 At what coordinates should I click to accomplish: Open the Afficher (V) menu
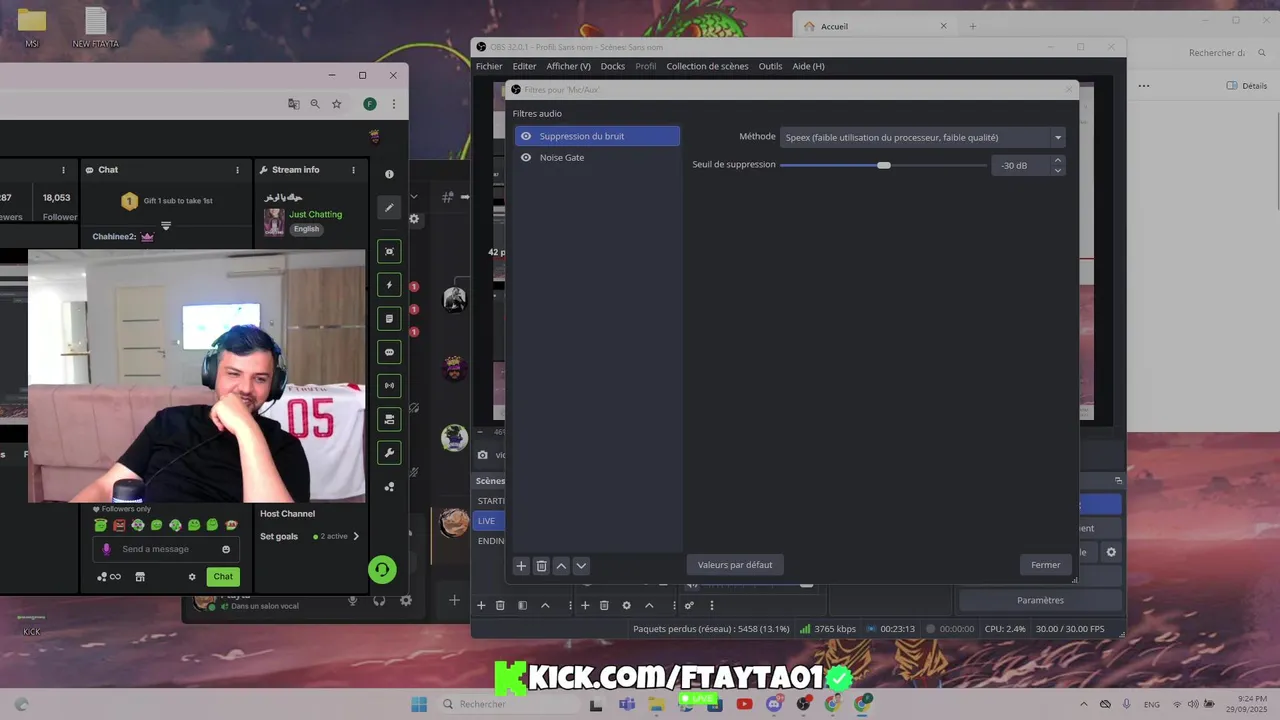568,66
